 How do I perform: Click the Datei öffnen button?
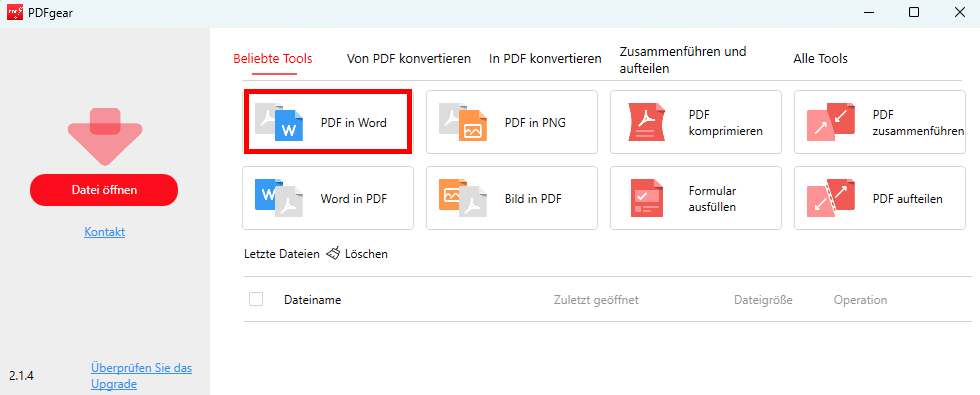point(104,189)
